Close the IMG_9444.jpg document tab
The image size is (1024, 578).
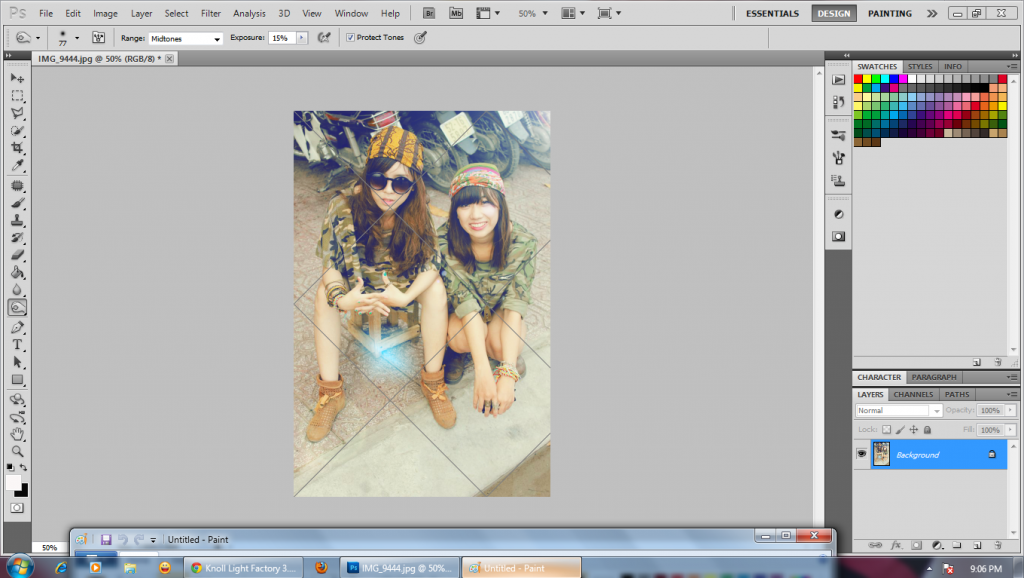click(x=170, y=59)
